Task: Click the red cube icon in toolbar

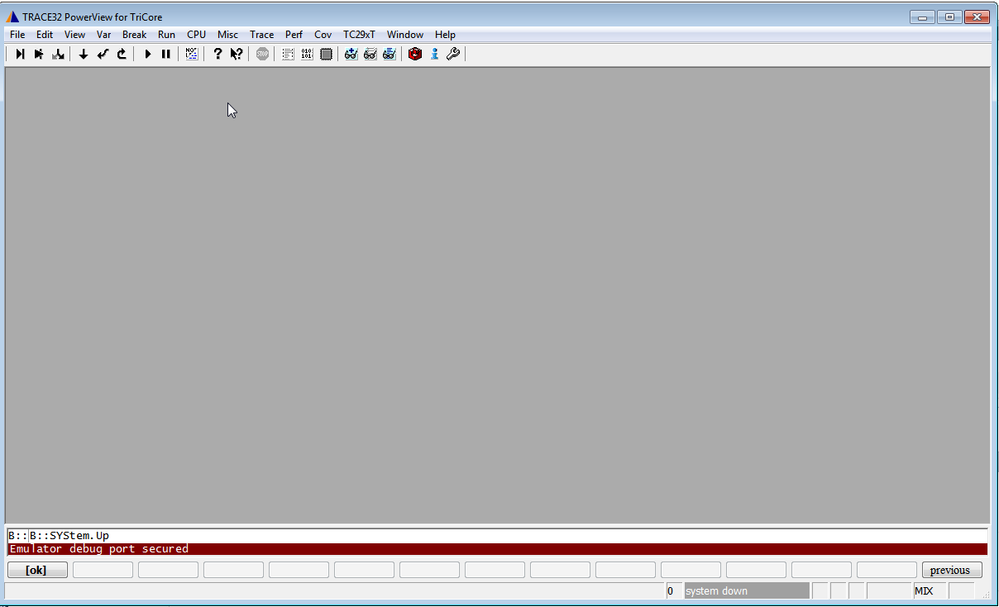Action: (415, 54)
